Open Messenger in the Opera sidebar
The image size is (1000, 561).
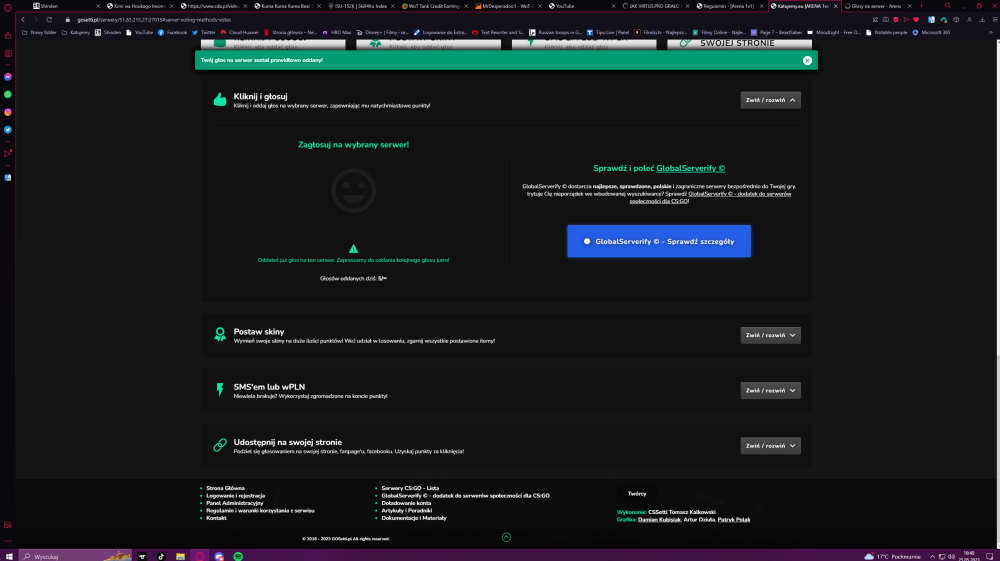8,77
